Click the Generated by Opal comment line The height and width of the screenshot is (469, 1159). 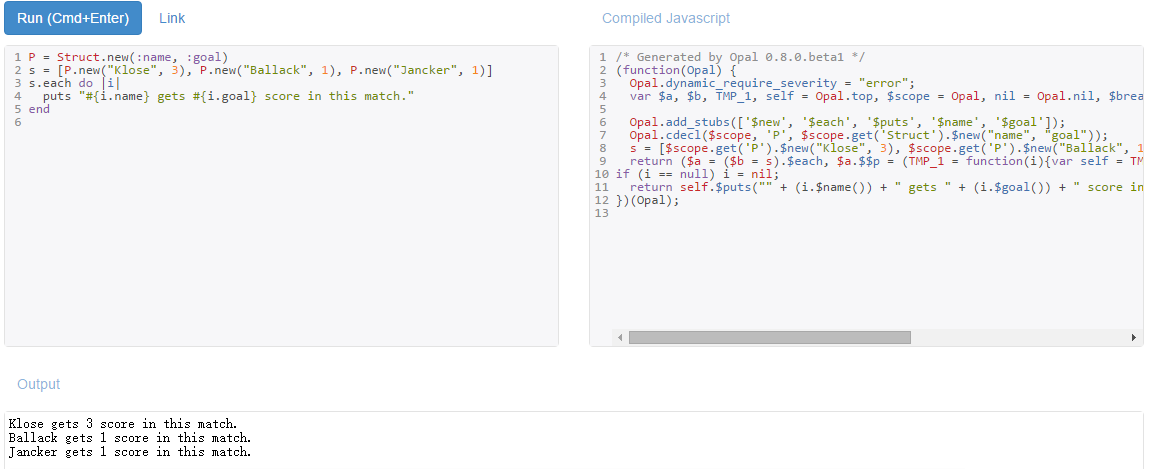tap(740, 57)
